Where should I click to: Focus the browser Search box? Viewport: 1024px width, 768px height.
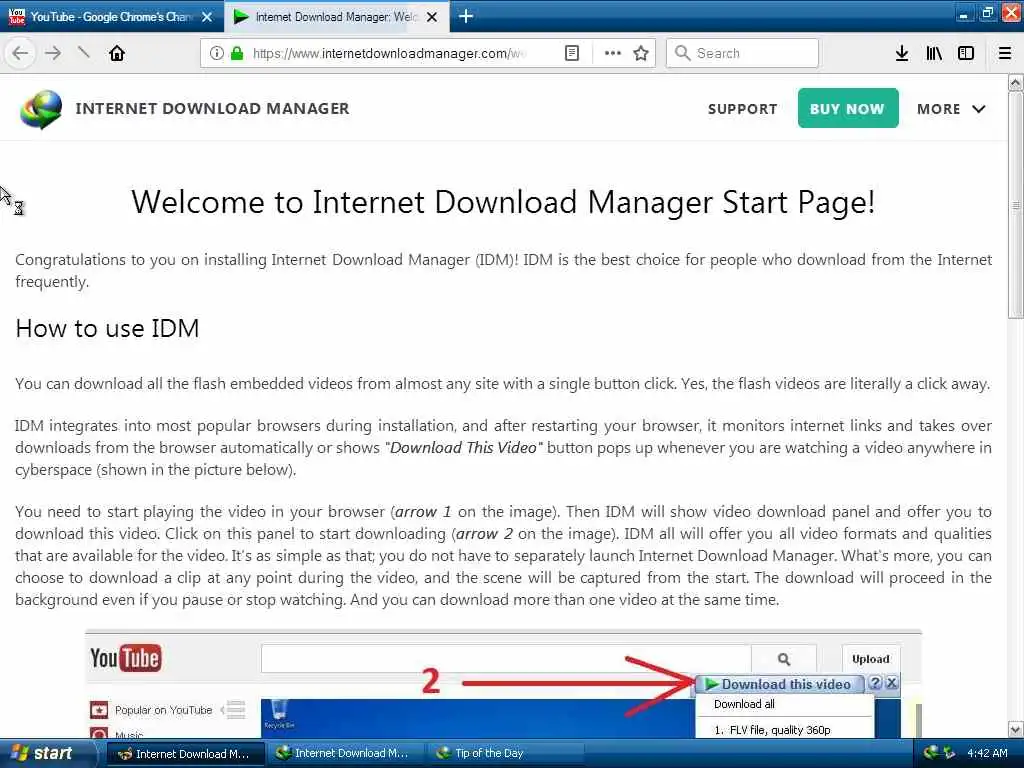point(742,53)
